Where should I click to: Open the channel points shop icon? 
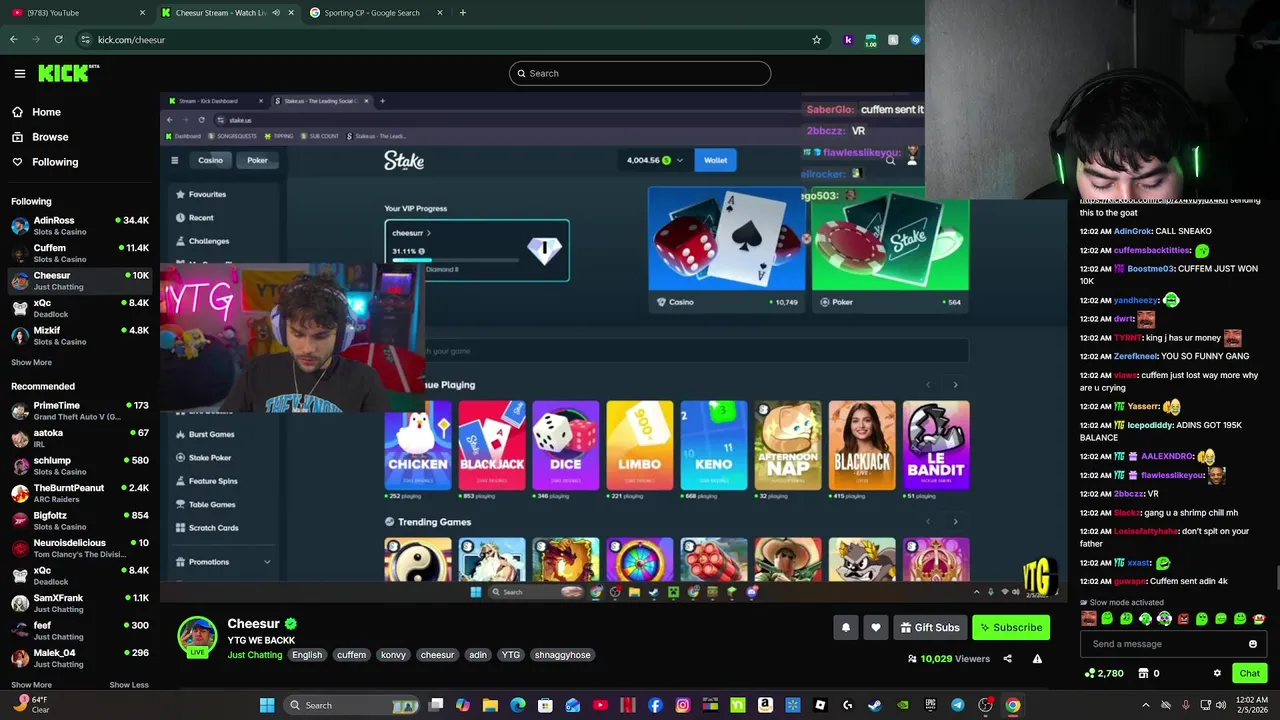1143,673
